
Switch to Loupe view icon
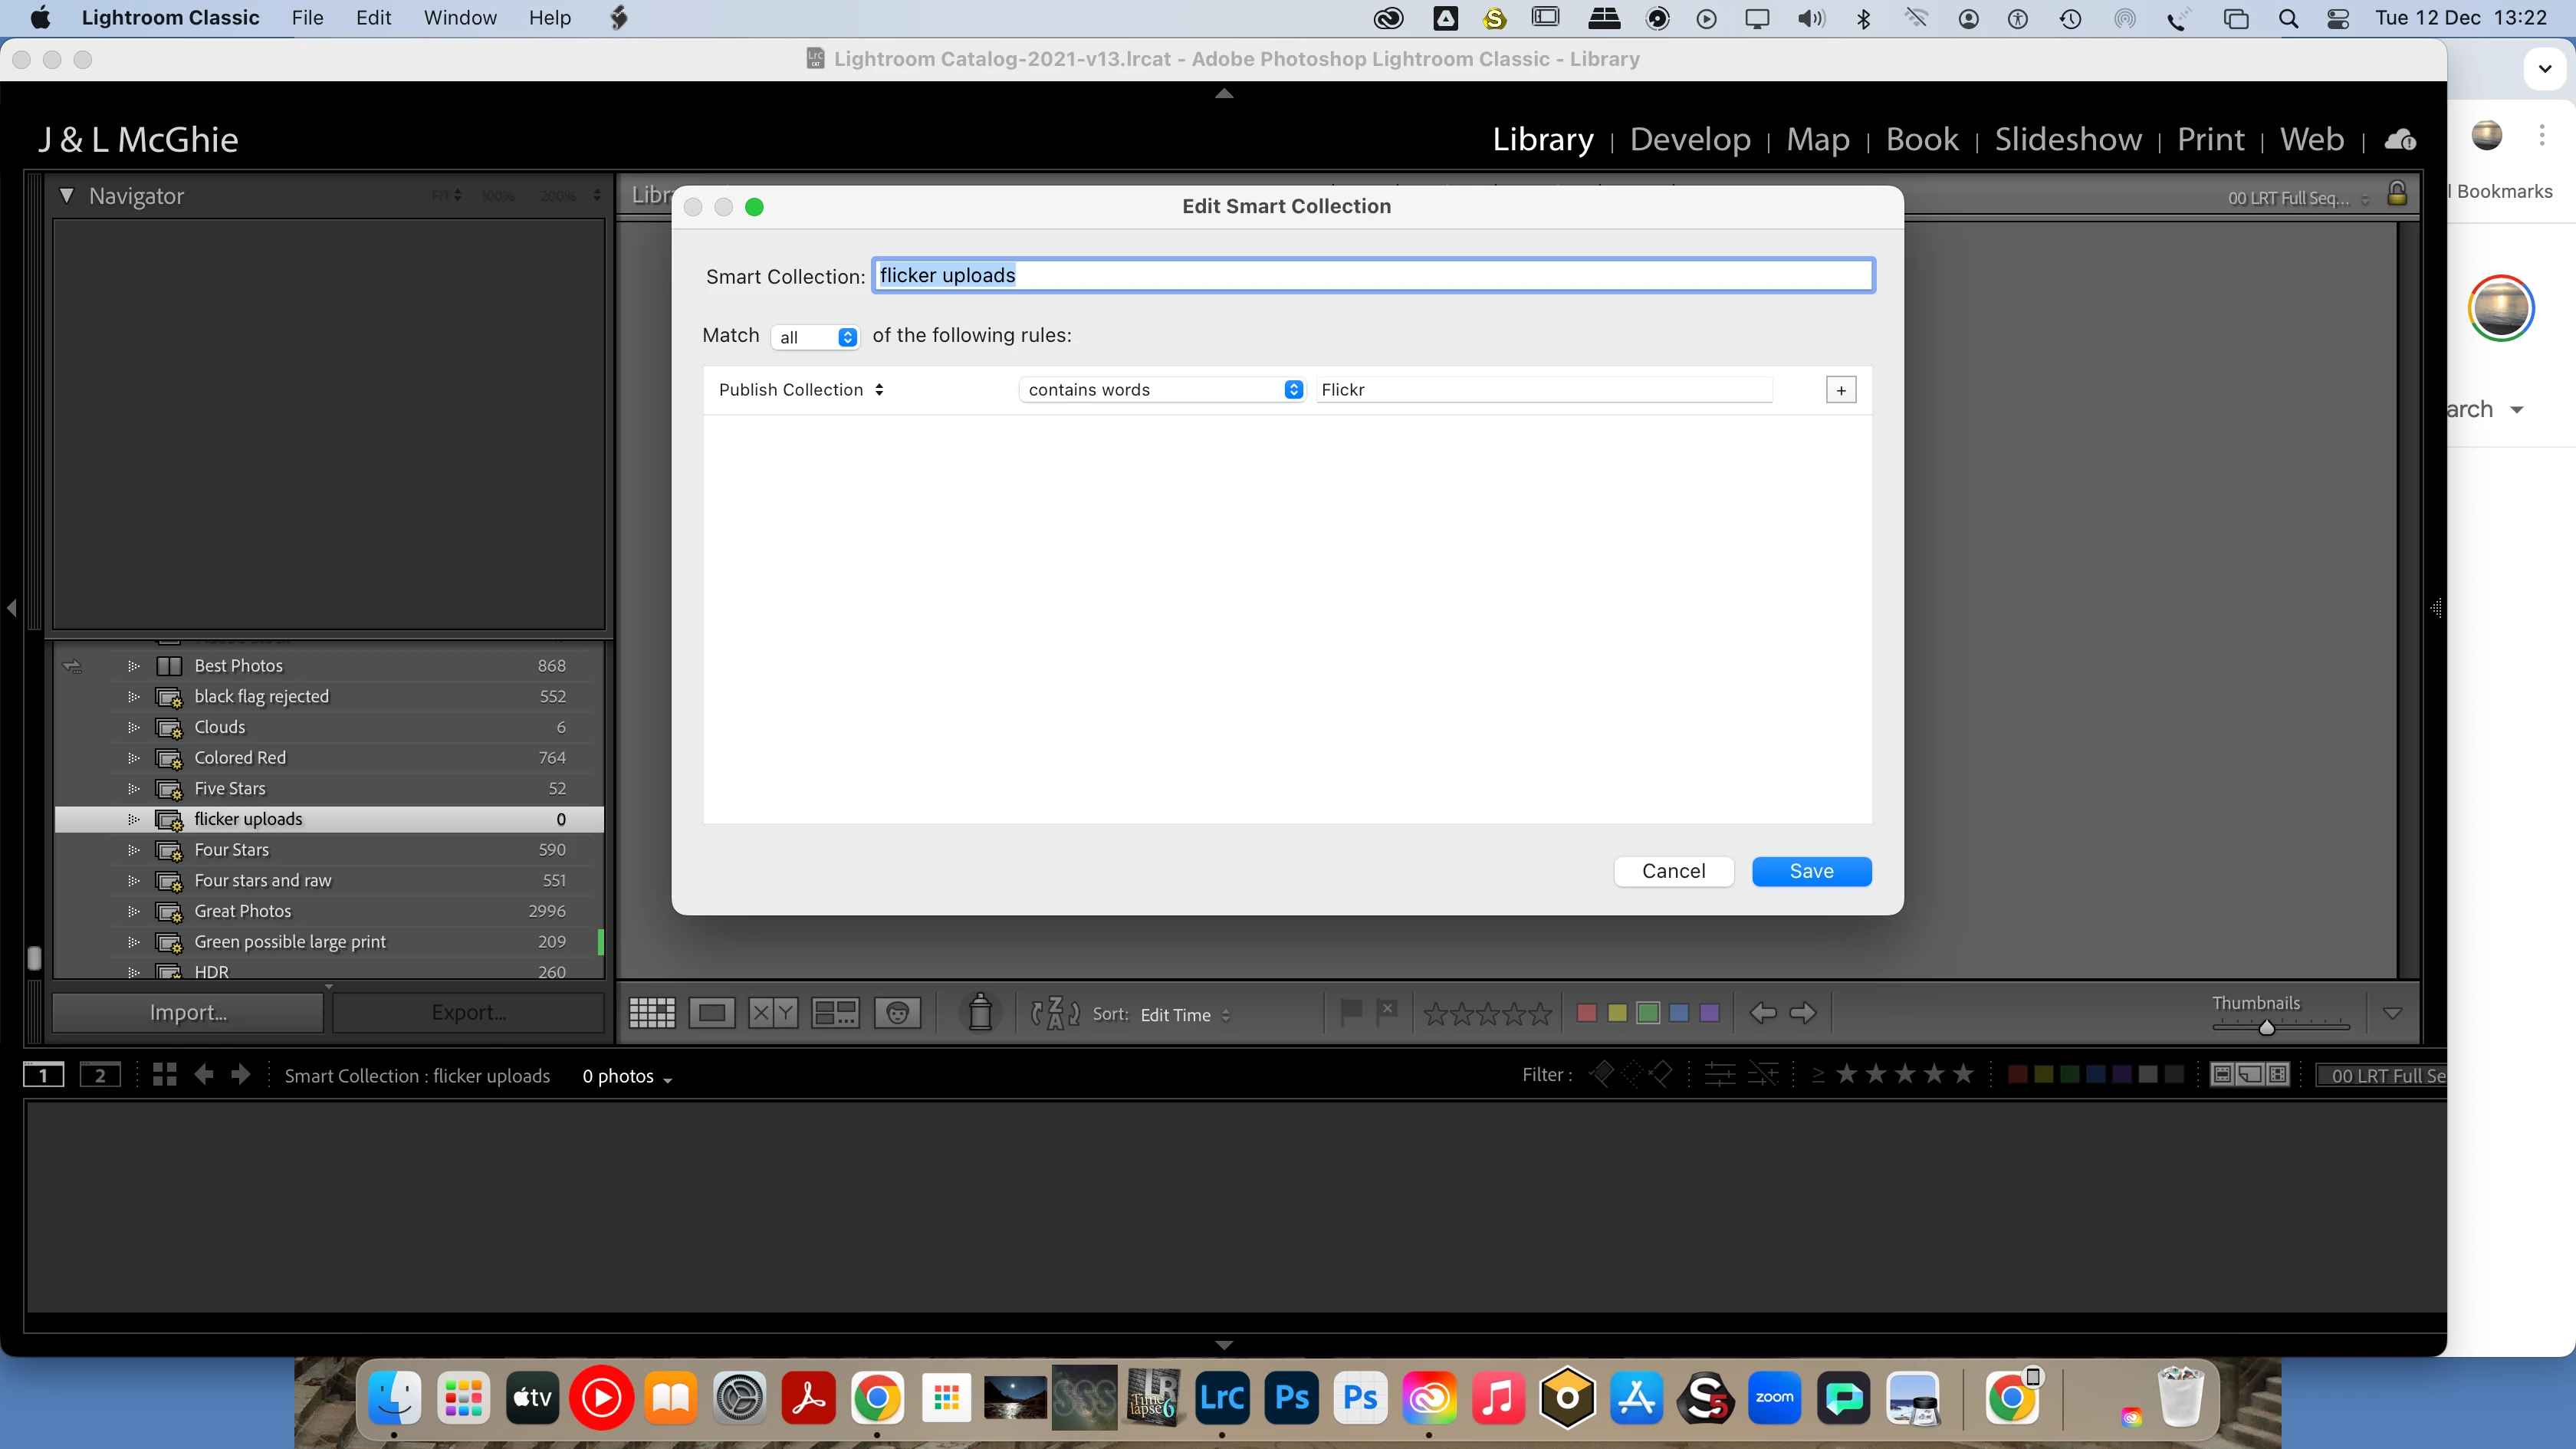click(712, 1013)
